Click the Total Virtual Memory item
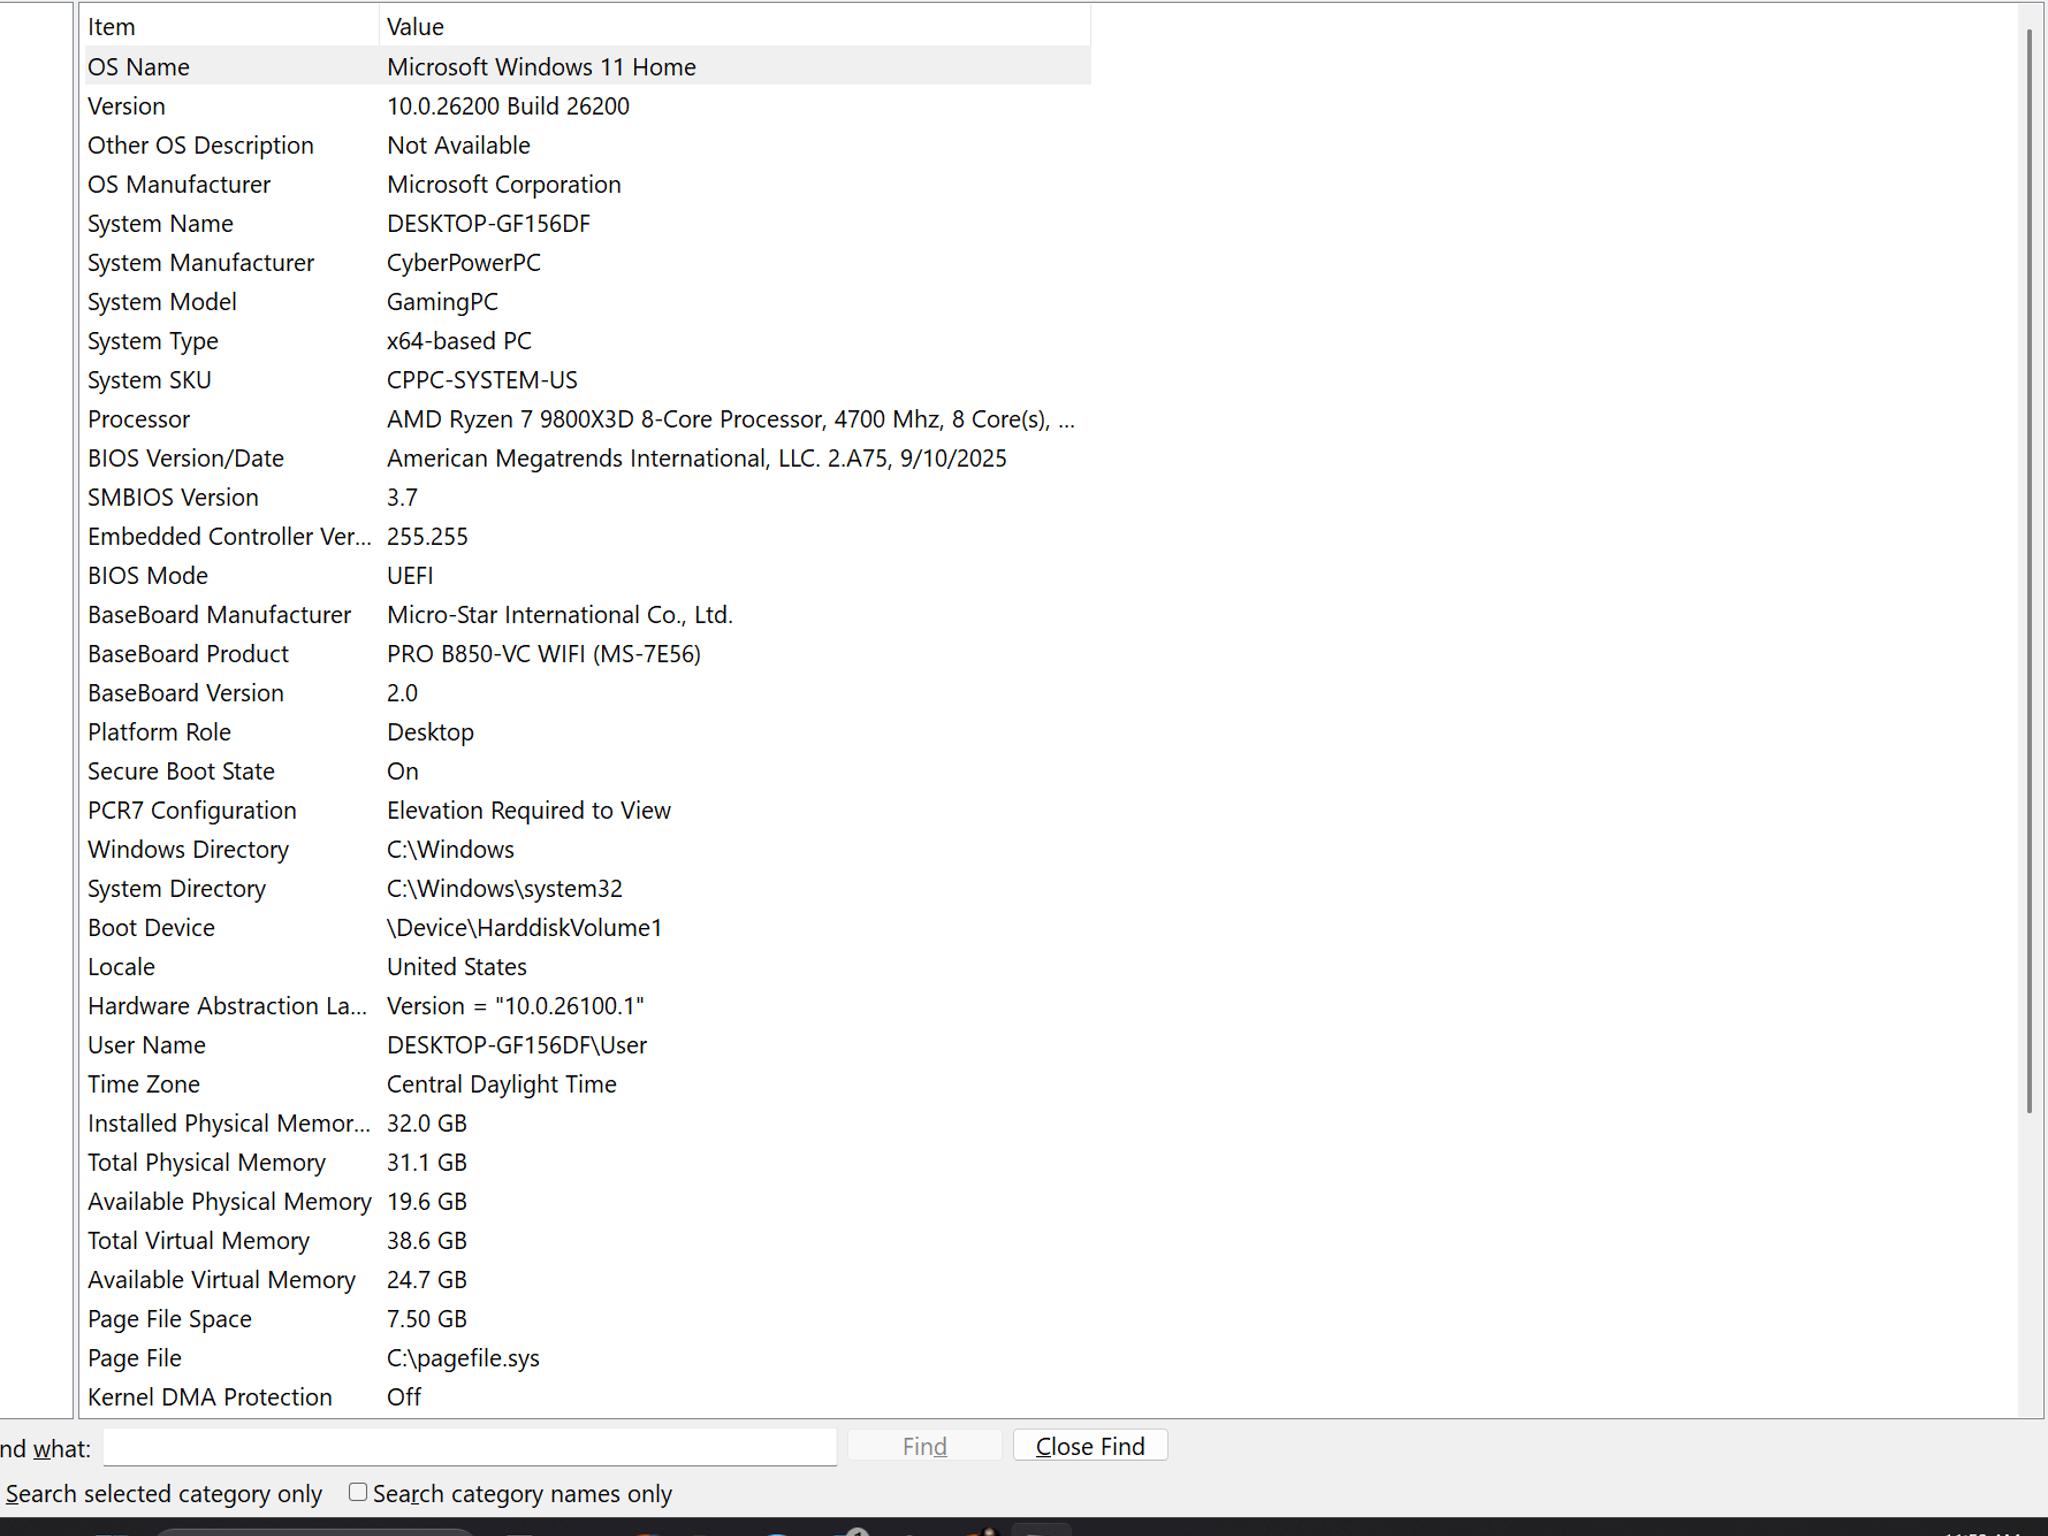The height and width of the screenshot is (1536, 2048). point(198,1240)
